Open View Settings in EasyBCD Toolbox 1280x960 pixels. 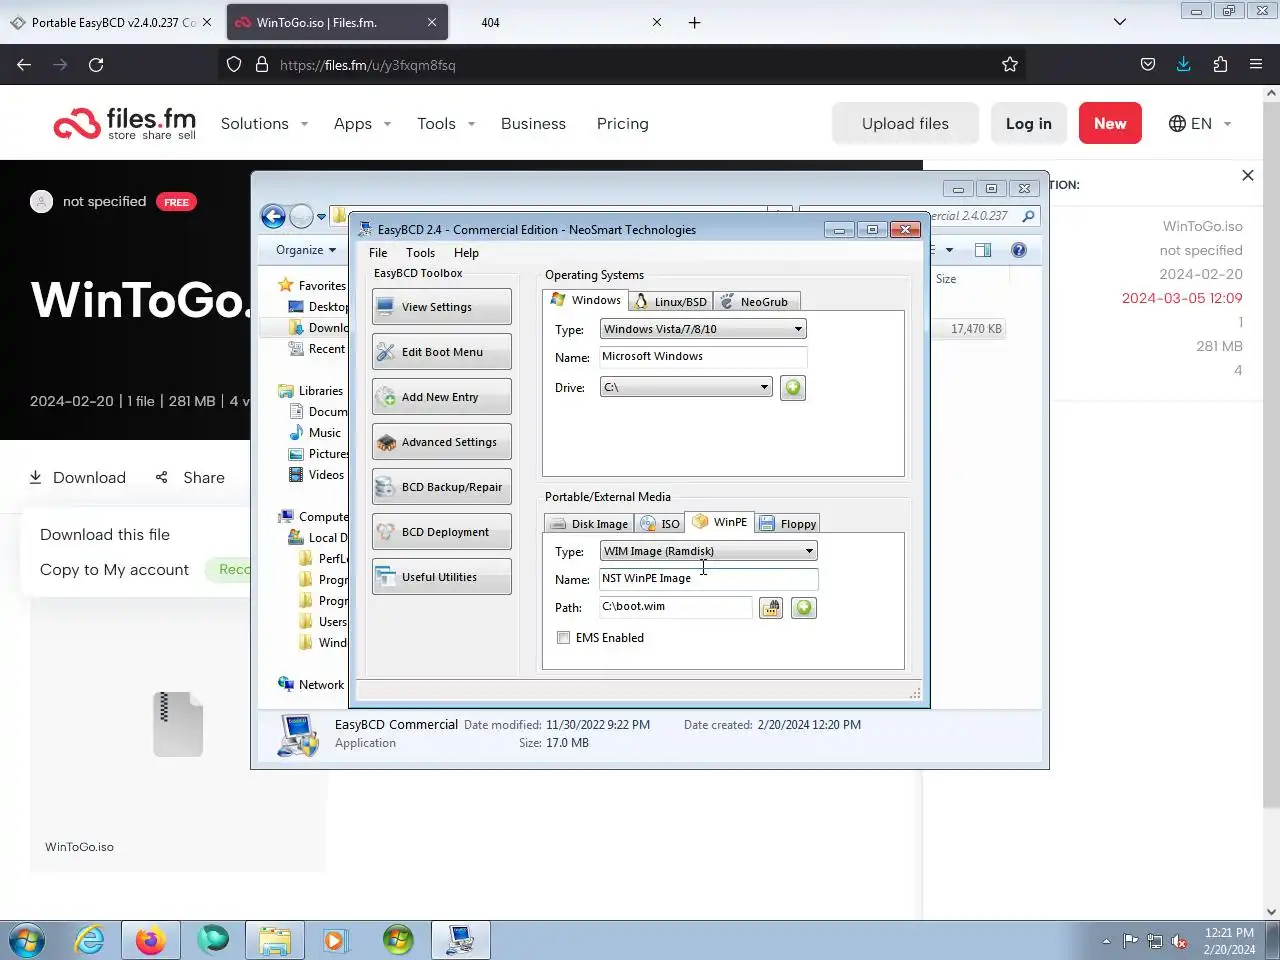pyautogui.click(x=441, y=307)
